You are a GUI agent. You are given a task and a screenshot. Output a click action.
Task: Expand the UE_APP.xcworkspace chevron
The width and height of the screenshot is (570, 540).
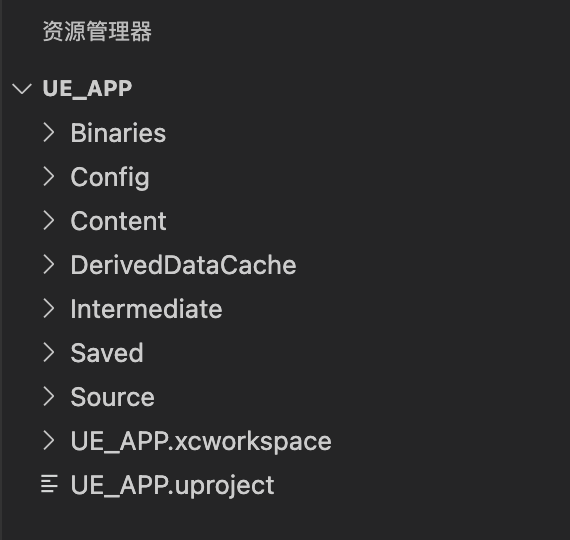click(x=49, y=440)
